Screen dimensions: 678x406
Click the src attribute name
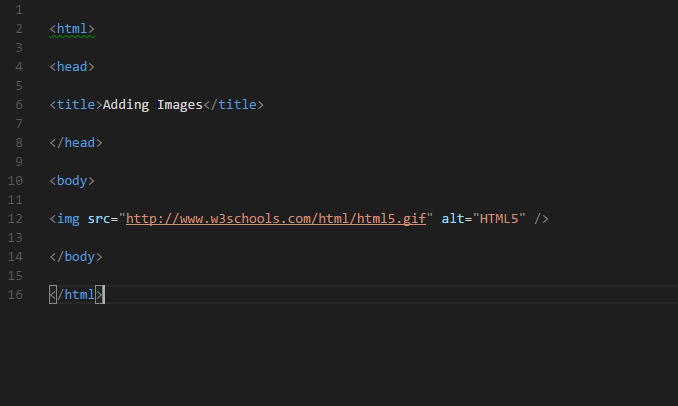[99, 219]
